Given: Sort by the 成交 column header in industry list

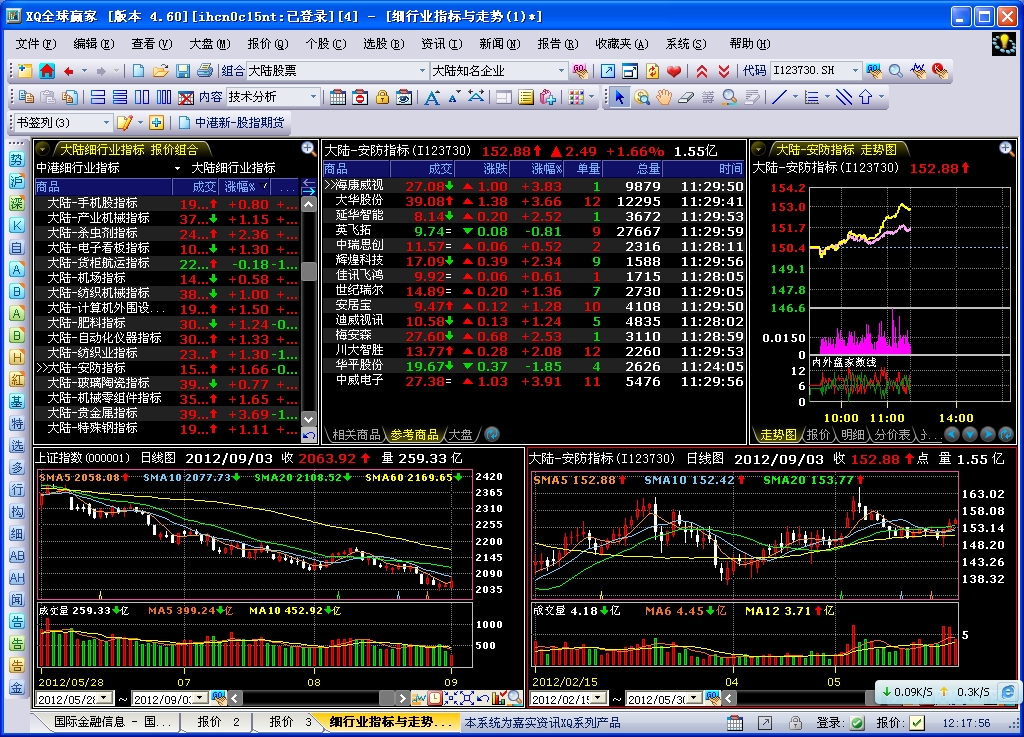Looking at the screenshot, I should click(195, 187).
